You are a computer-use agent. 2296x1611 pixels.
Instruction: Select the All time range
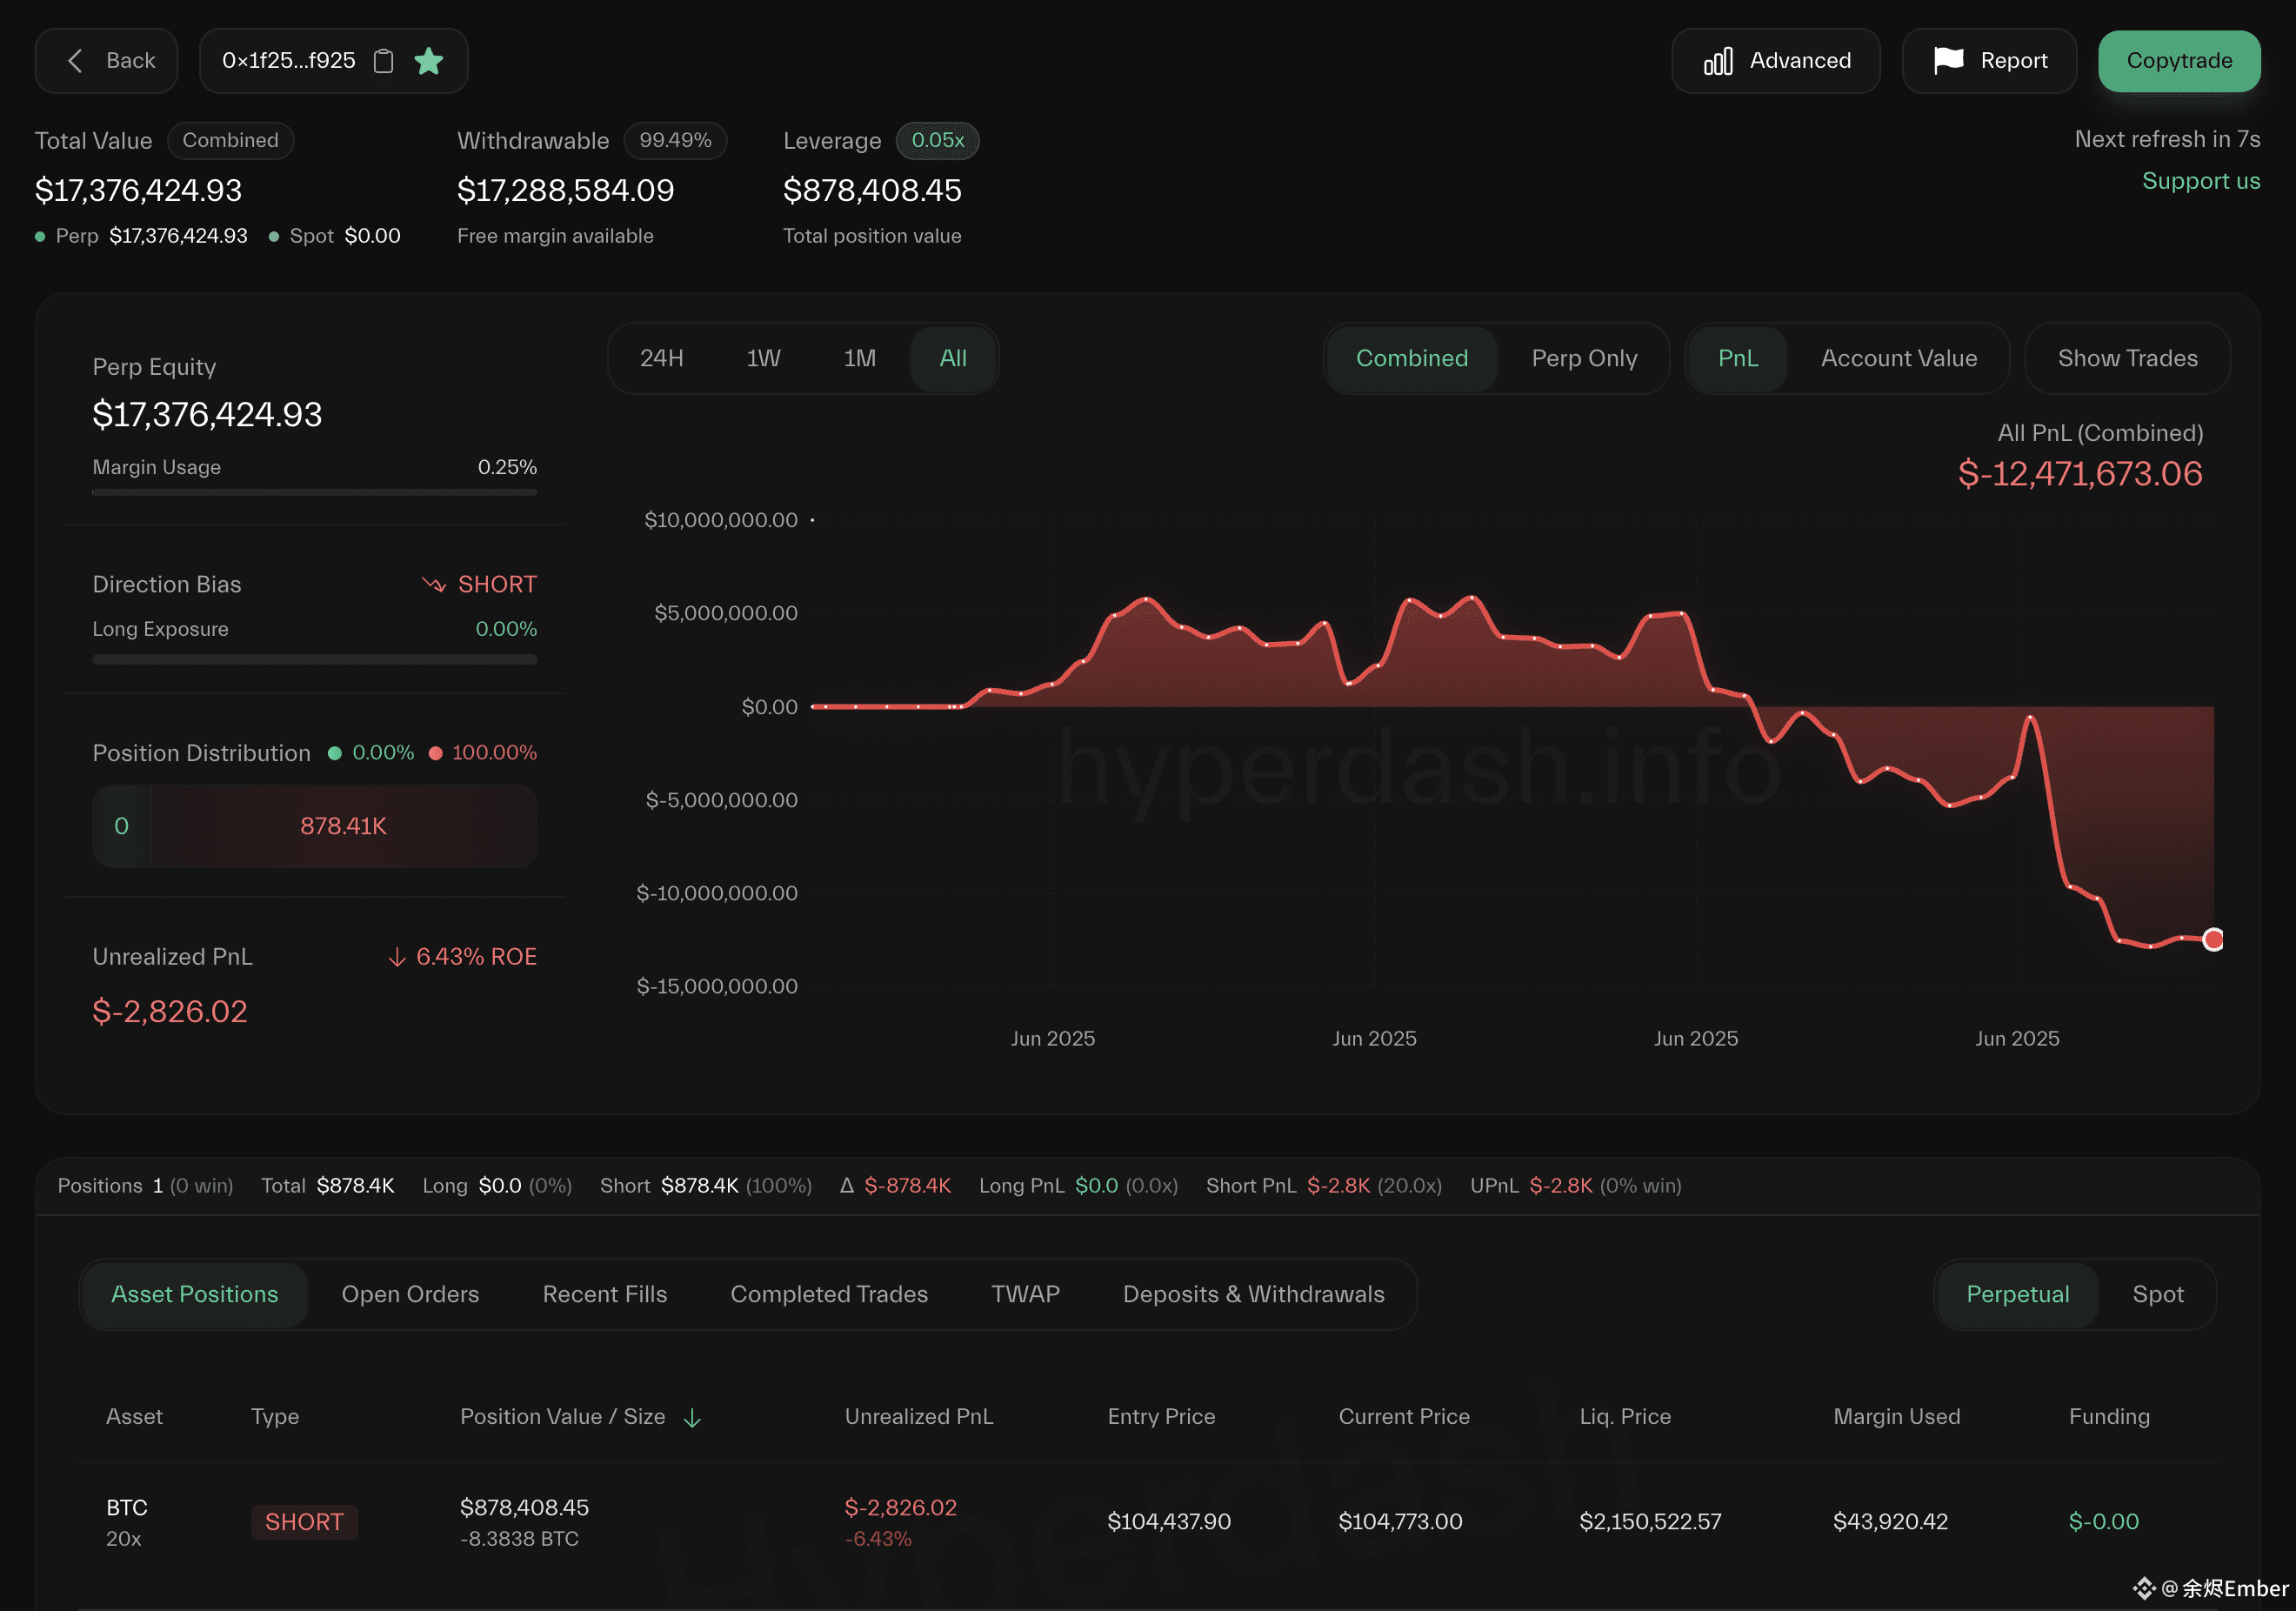point(952,358)
